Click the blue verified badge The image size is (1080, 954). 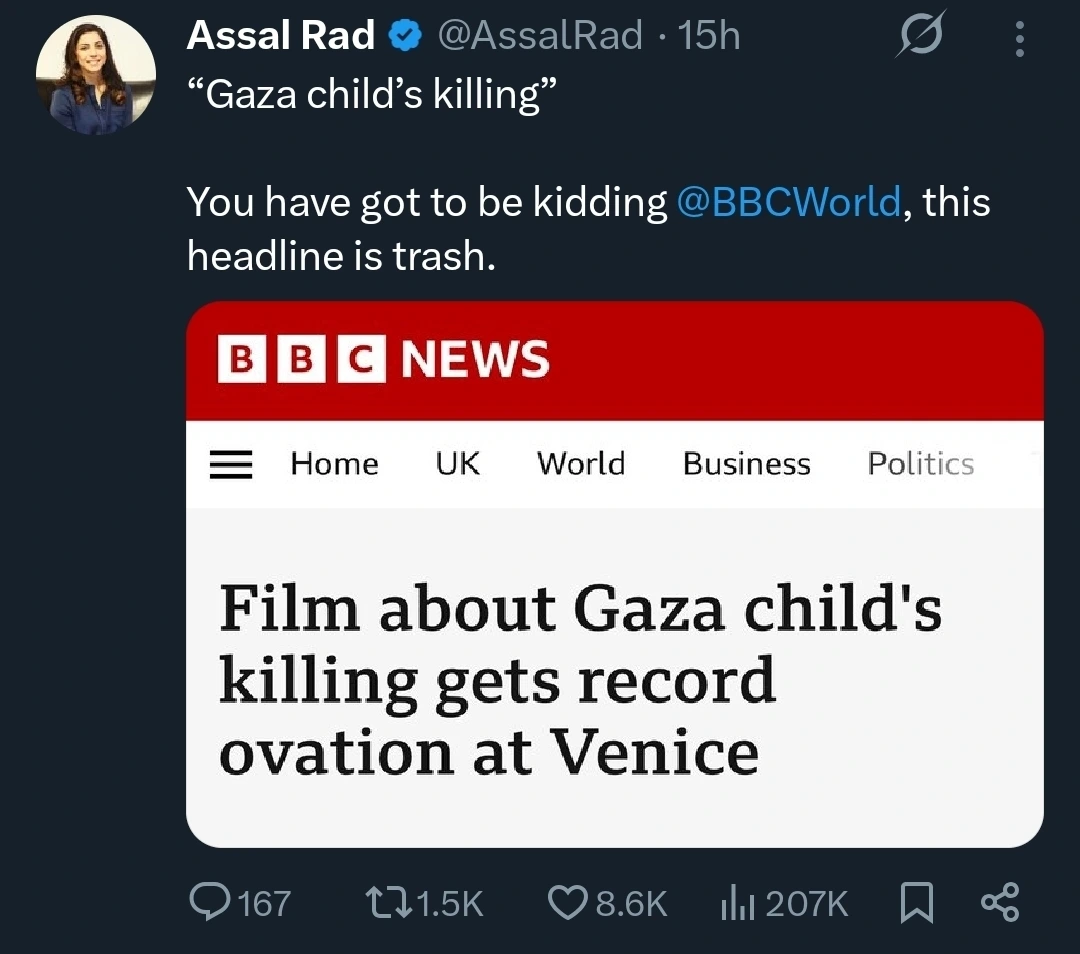pos(403,36)
